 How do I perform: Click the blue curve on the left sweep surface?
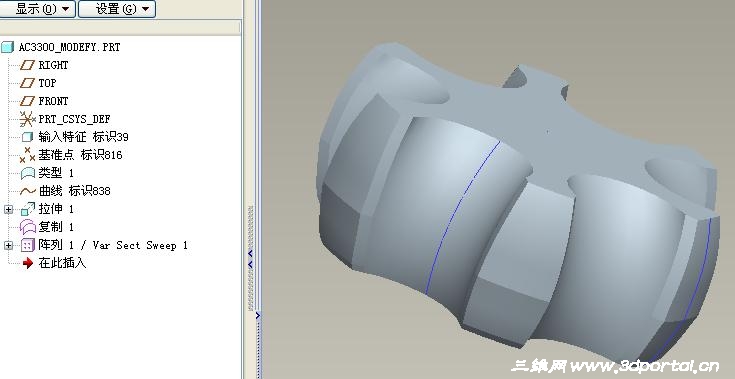[x=458, y=207]
